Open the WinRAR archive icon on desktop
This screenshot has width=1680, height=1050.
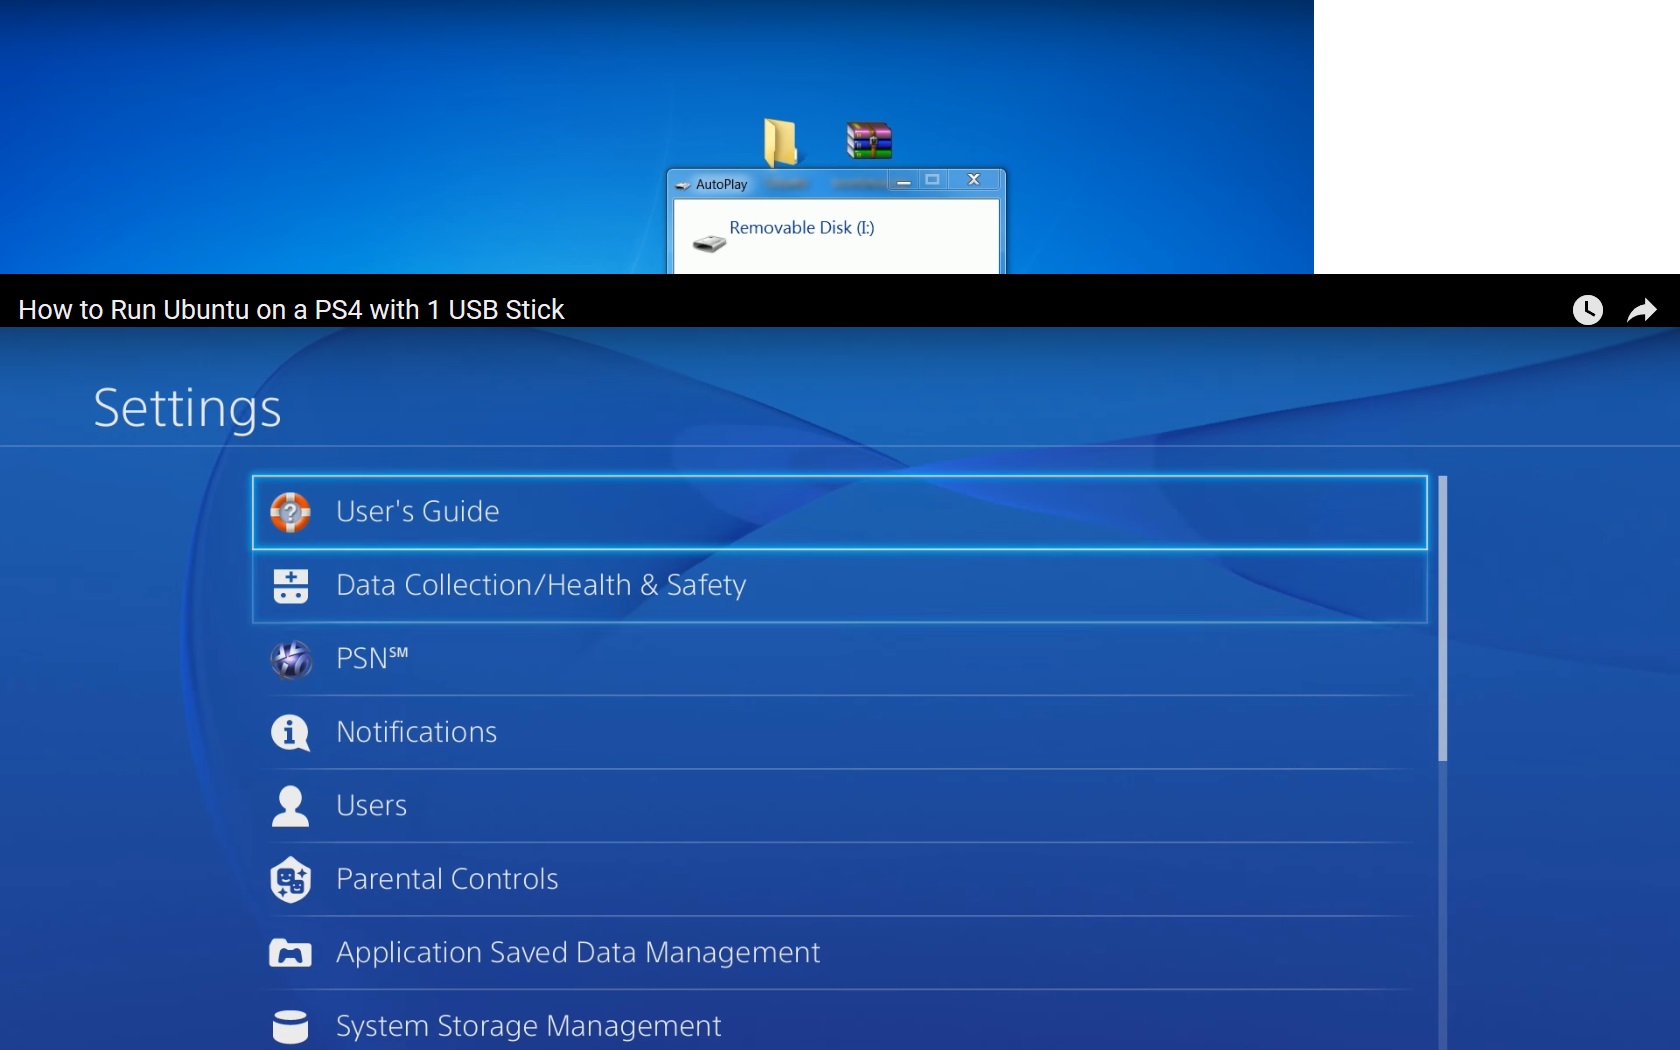(869, 141)
